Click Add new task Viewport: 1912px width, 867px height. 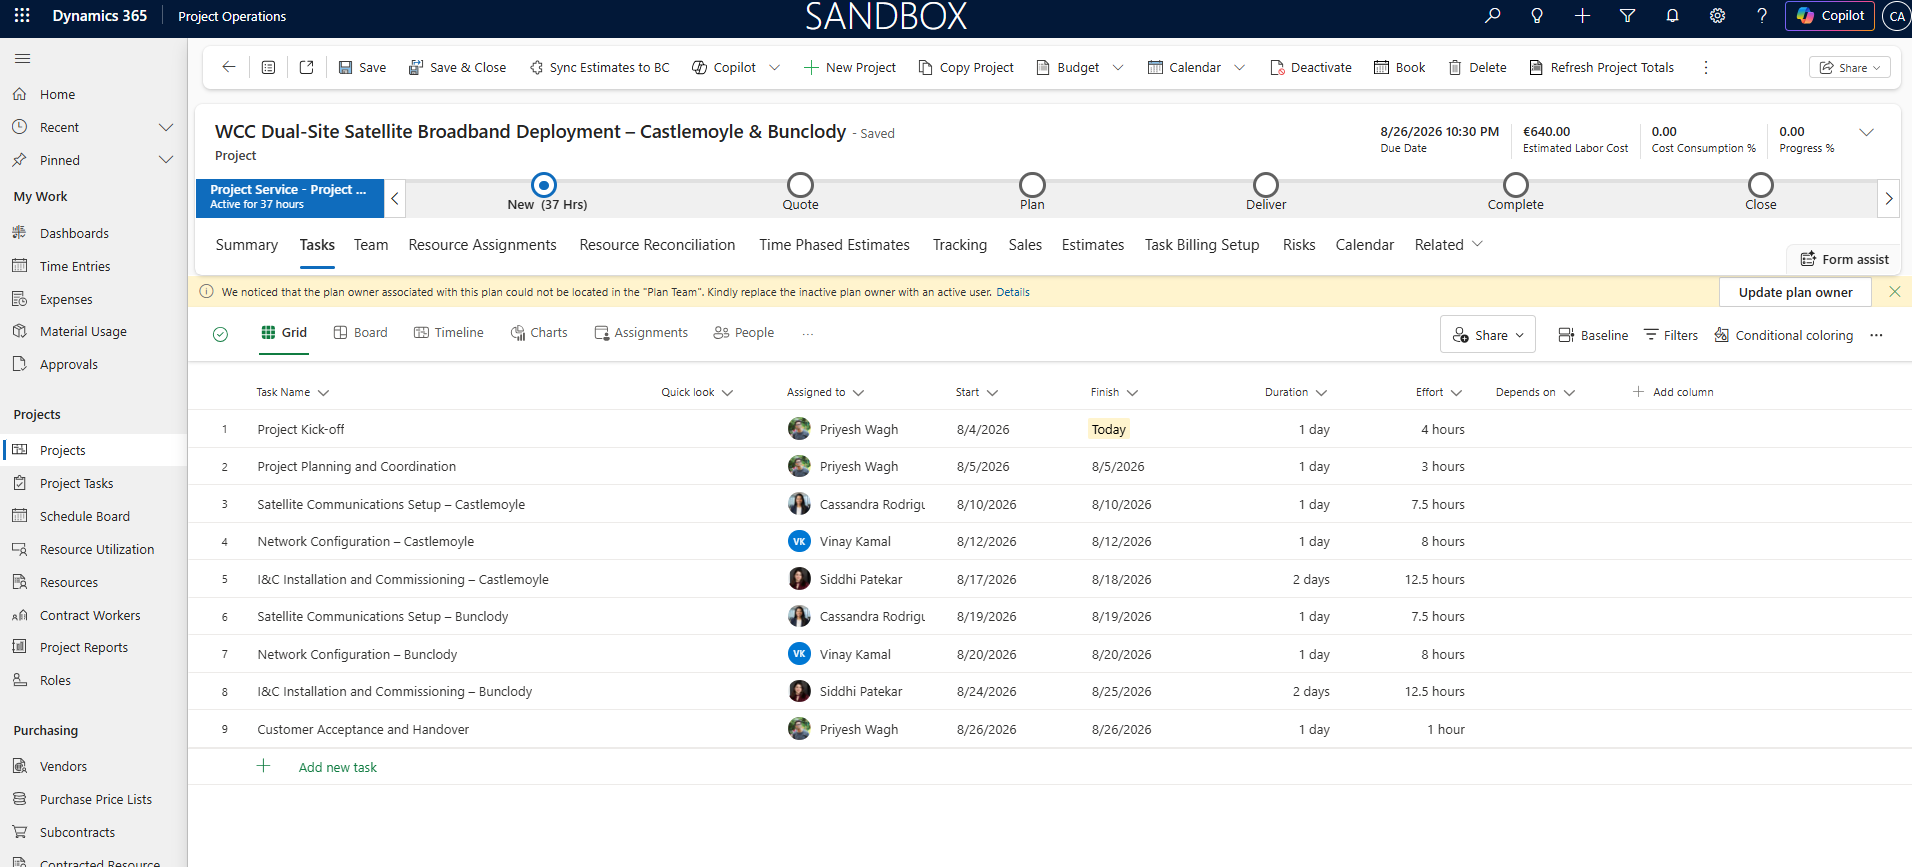point(337,767)
